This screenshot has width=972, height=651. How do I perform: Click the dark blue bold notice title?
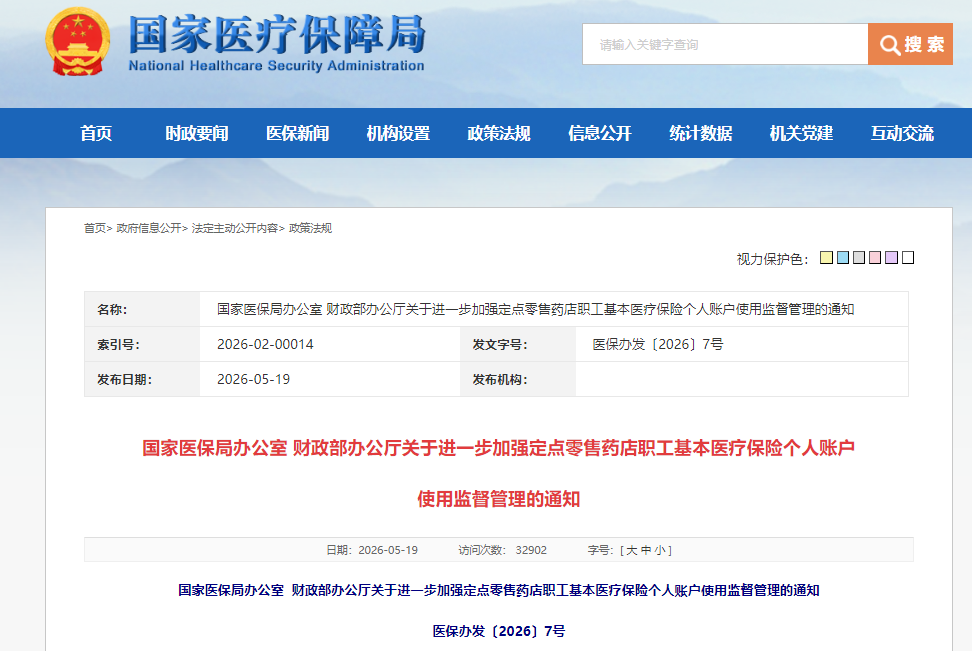pos(498,590)
